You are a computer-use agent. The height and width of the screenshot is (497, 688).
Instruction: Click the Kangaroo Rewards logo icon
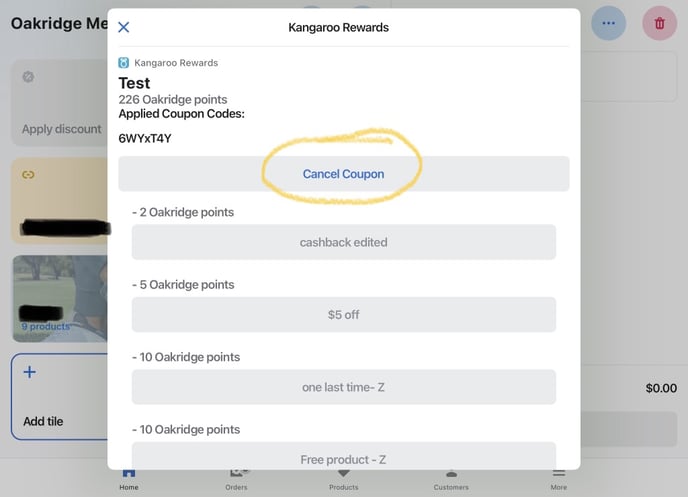click(x=123, y=63)
